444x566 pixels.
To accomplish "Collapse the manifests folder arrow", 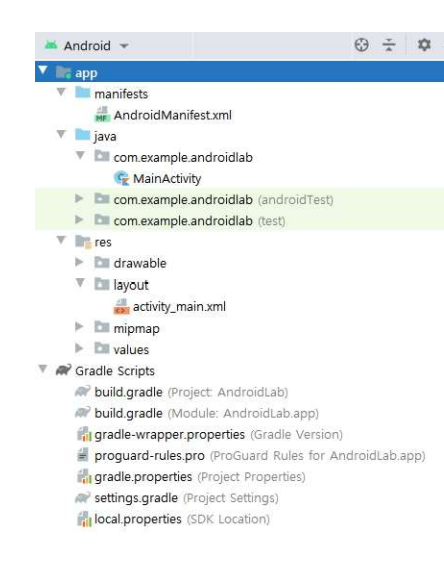I will [61, 92].
